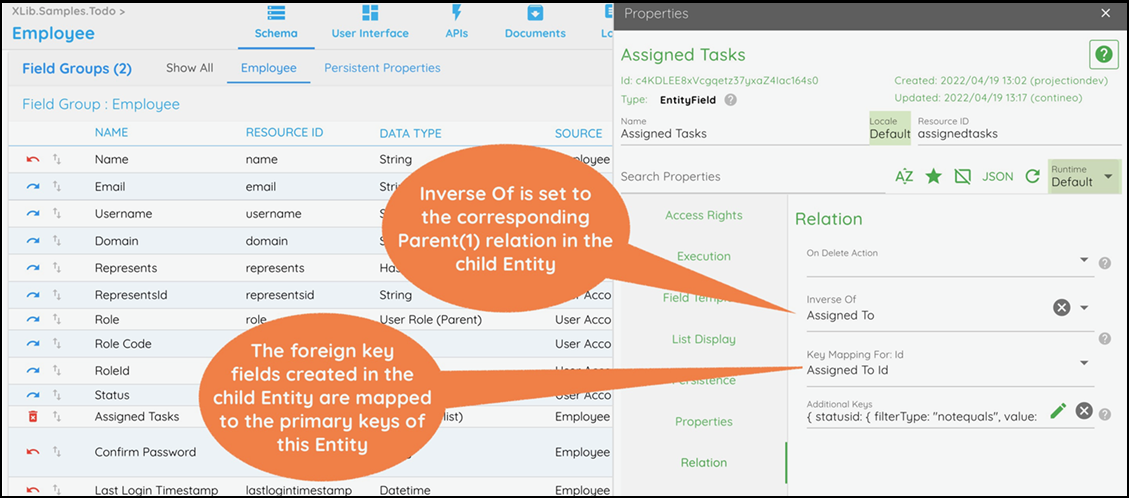The height and width of the screenshot is (498, 1129).
Task: Sort properties alphabetically with AZ icon
Action: point(904,176)
